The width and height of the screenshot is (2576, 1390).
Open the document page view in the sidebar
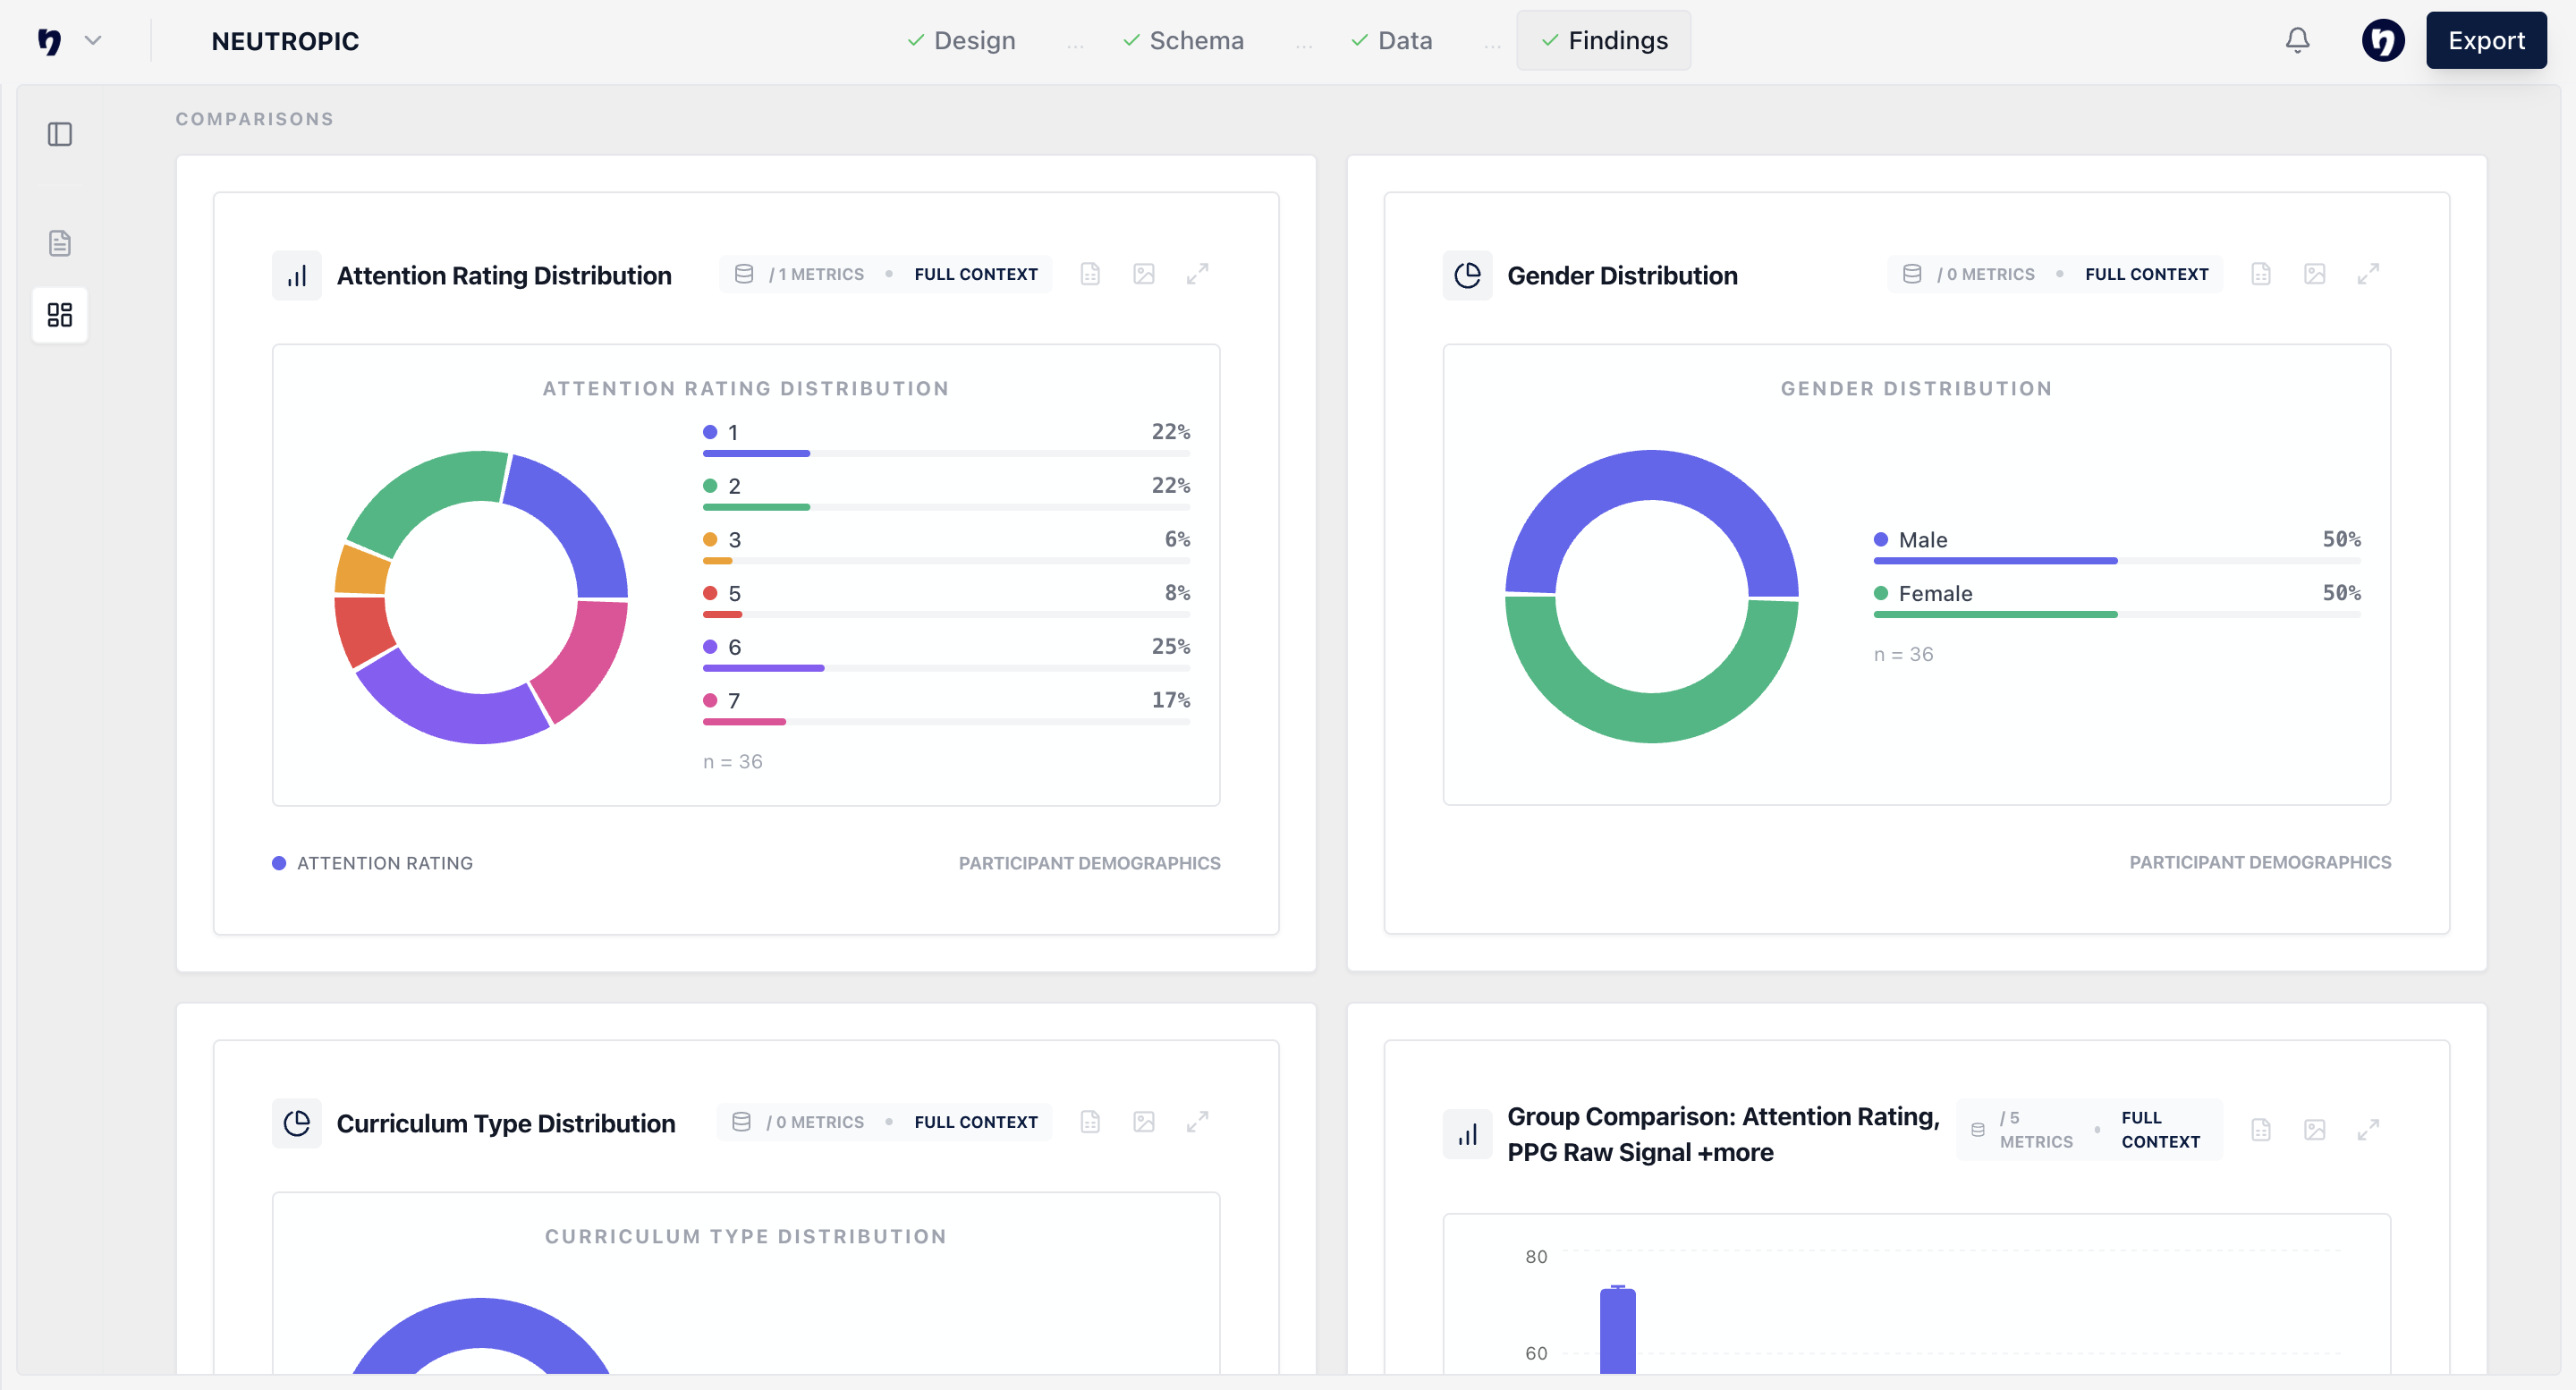pos(59,242)
